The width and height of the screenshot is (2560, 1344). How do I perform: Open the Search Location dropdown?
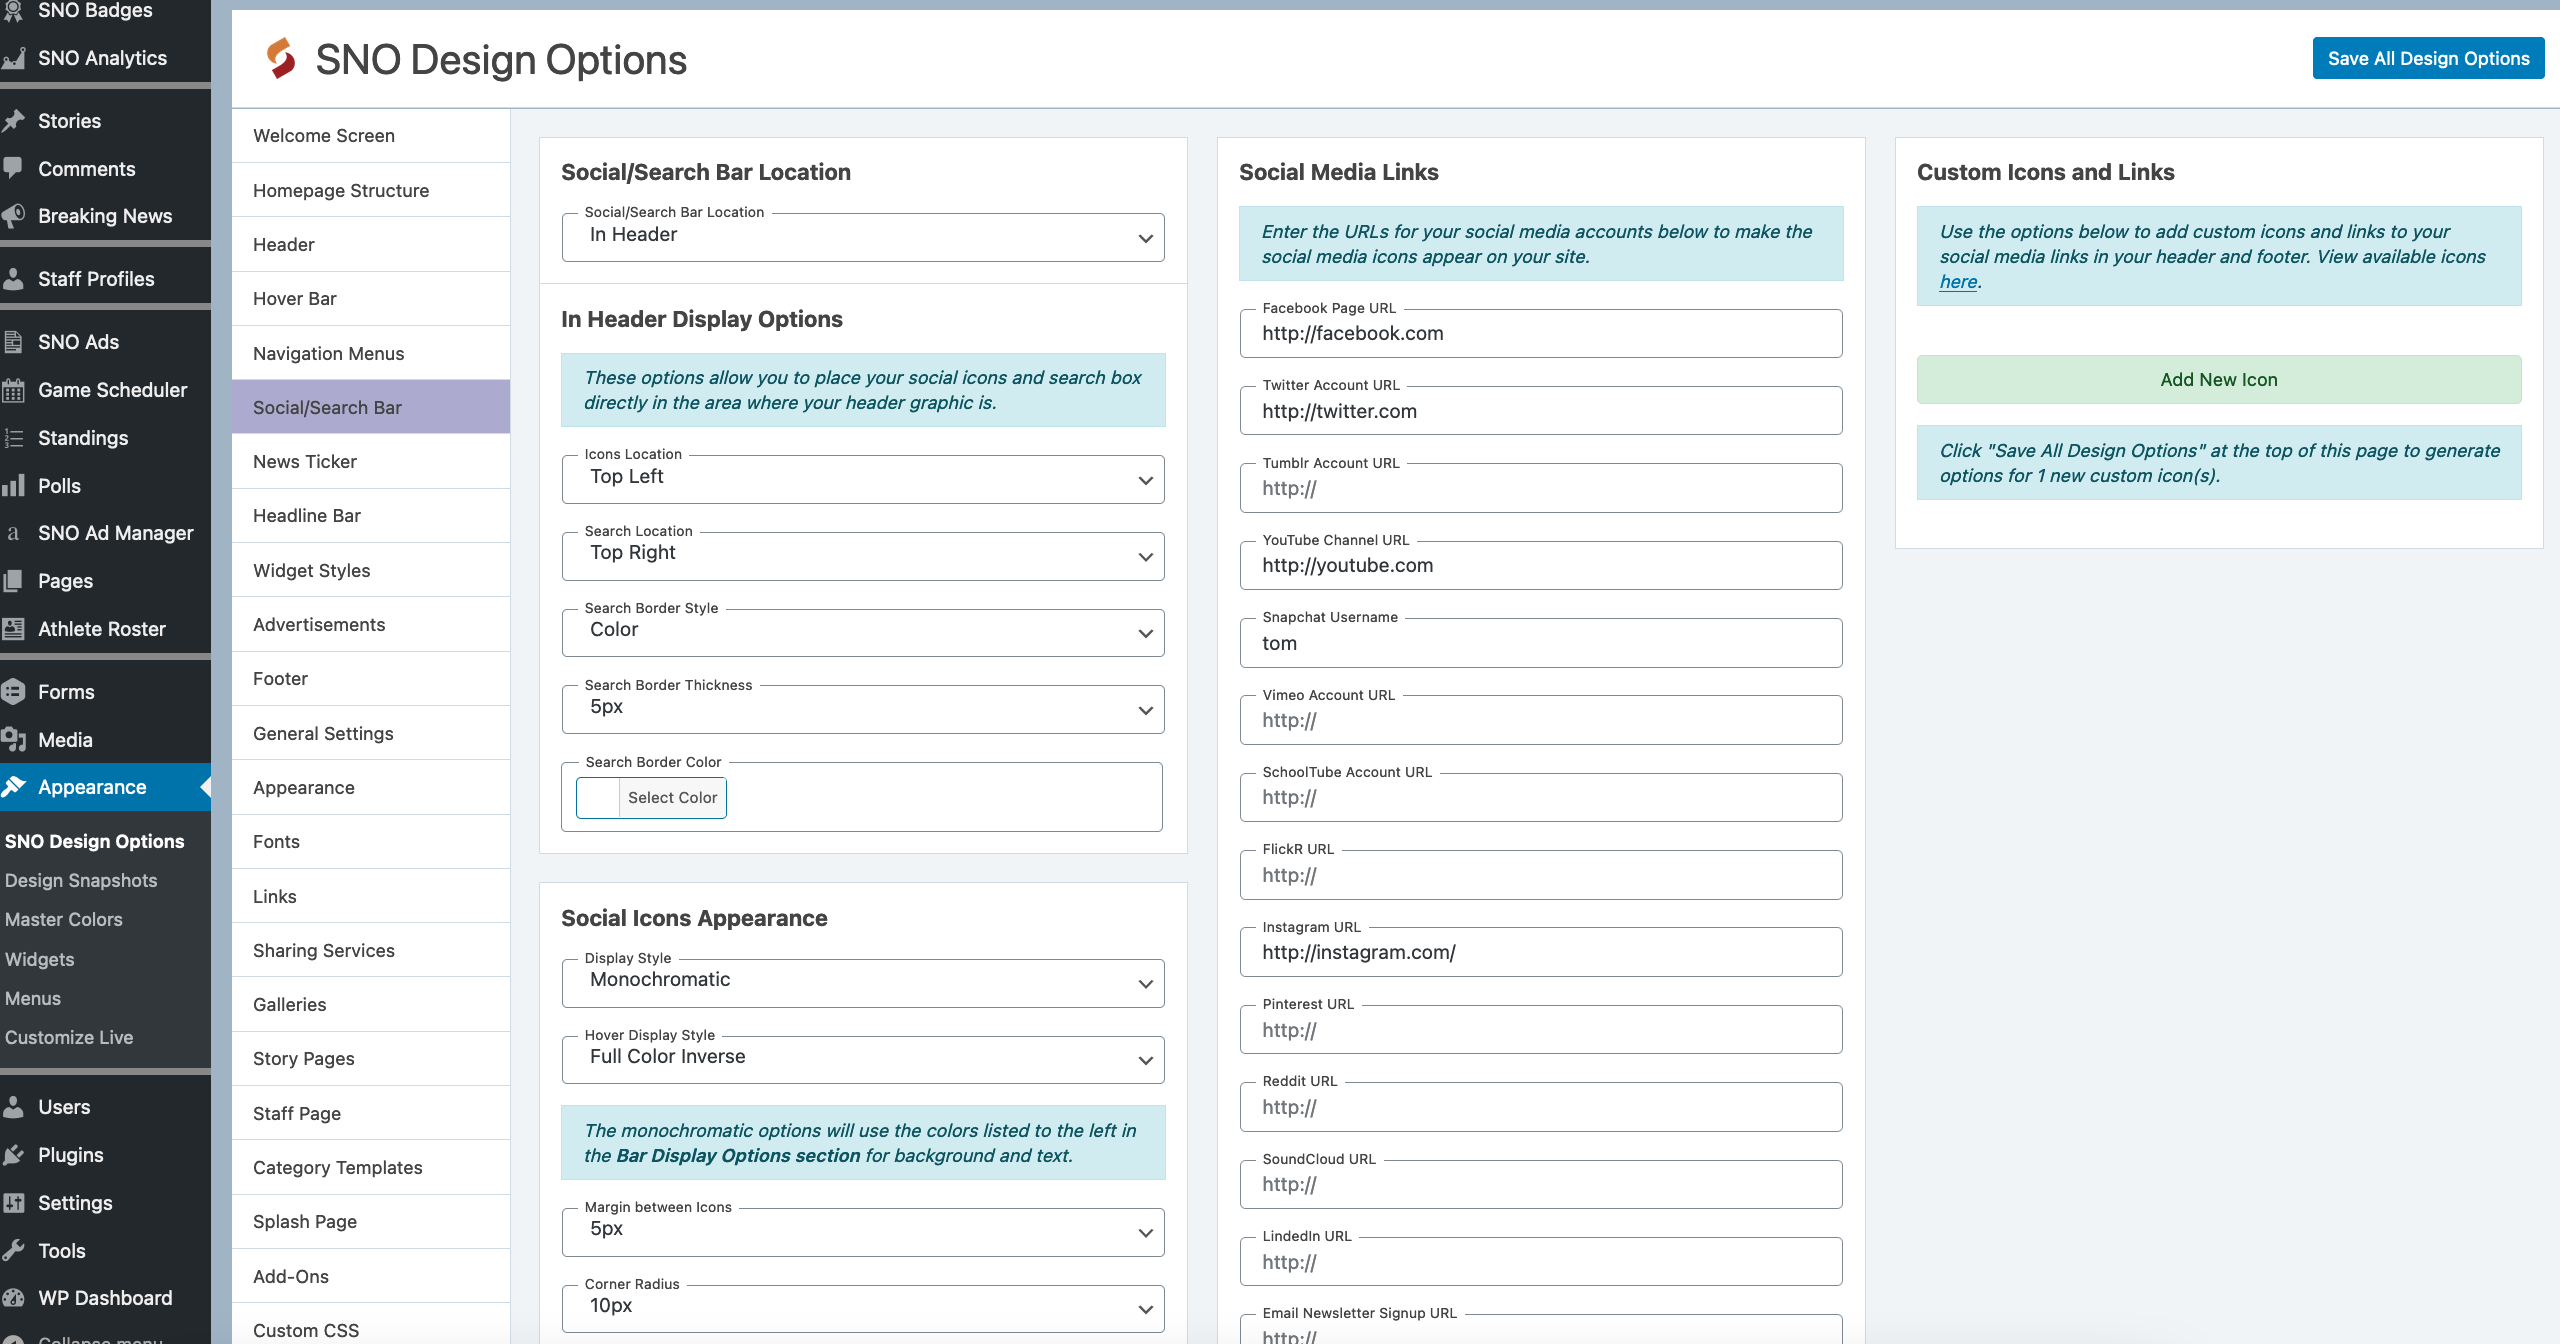click(863, 556)
